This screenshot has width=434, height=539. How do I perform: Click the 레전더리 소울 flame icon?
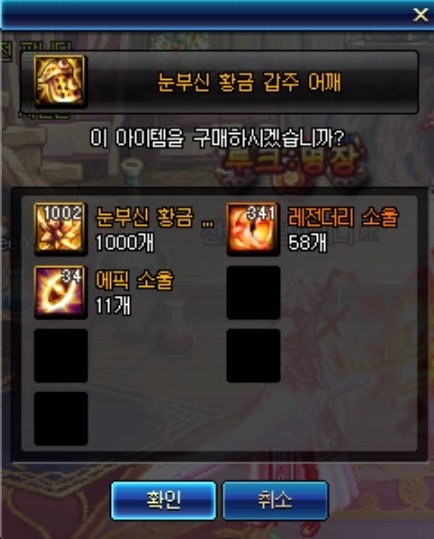coord(253,229)
